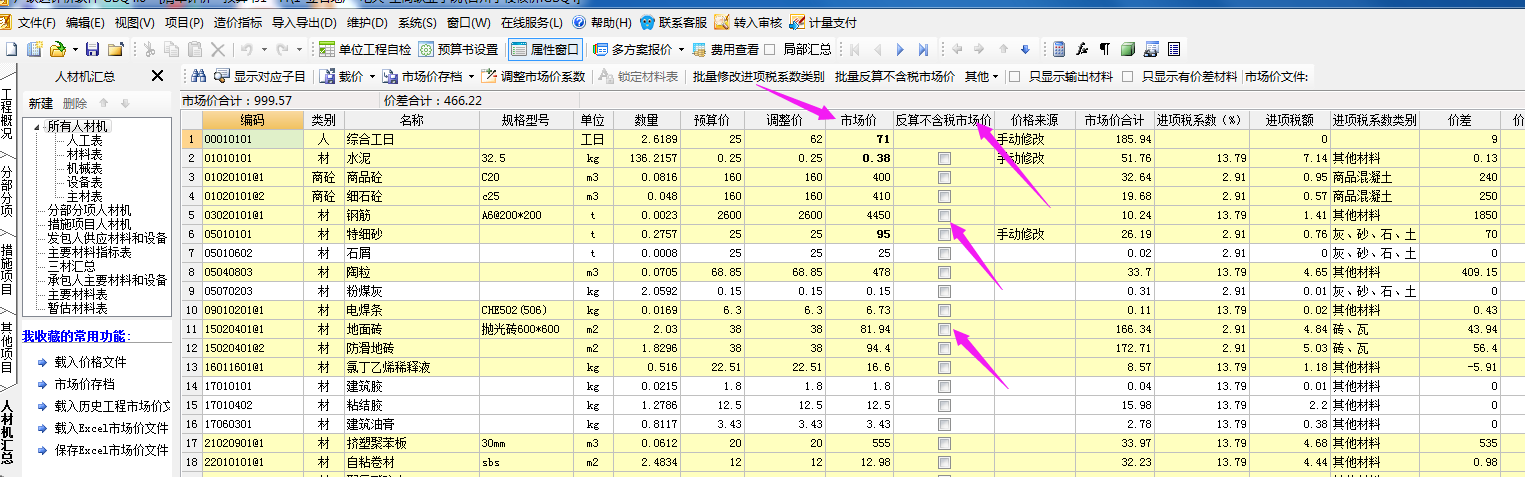Open the Undo history dropdown arrow

tap(264, 49)
